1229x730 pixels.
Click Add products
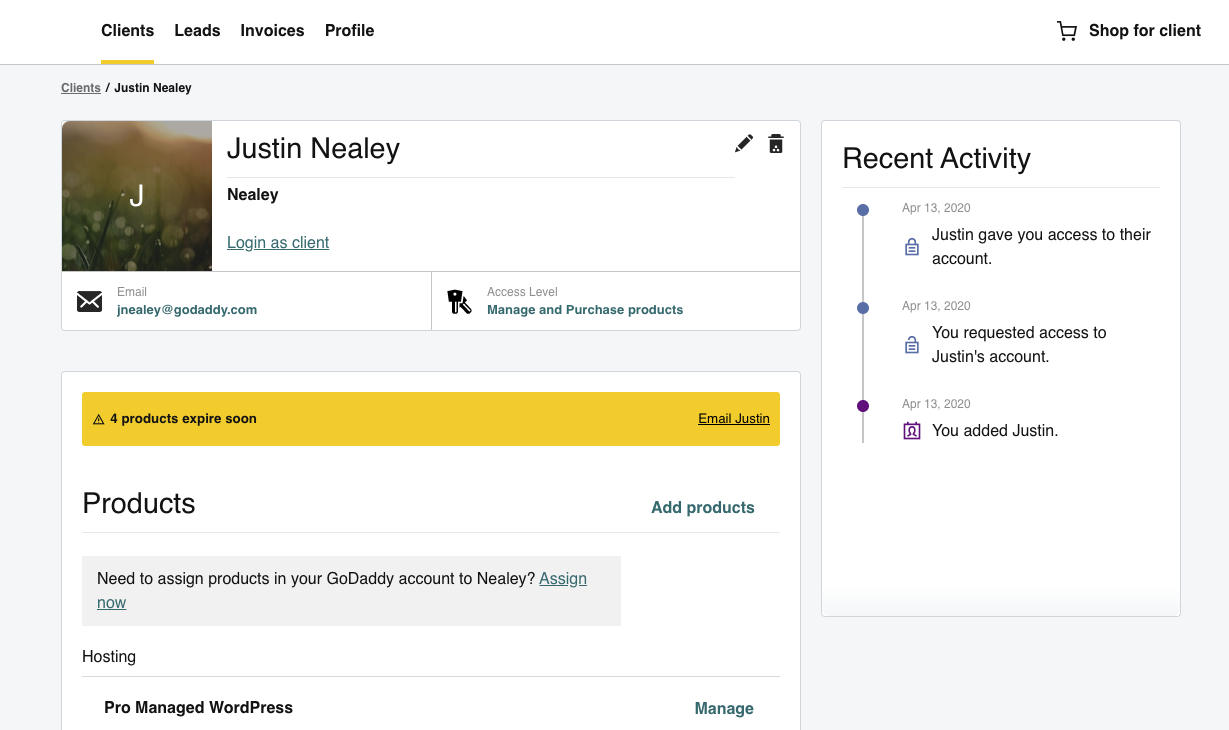tap(703, 508)
